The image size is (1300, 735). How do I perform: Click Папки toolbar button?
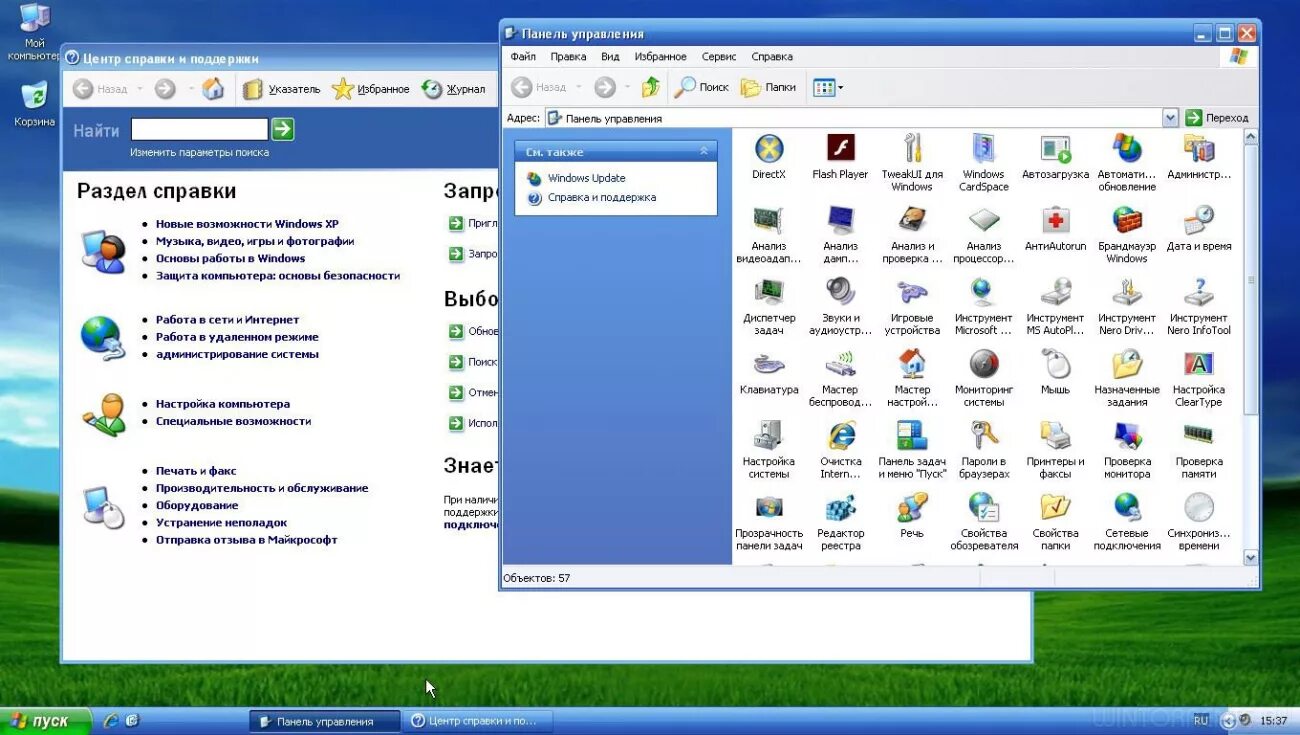pos(769,87)
